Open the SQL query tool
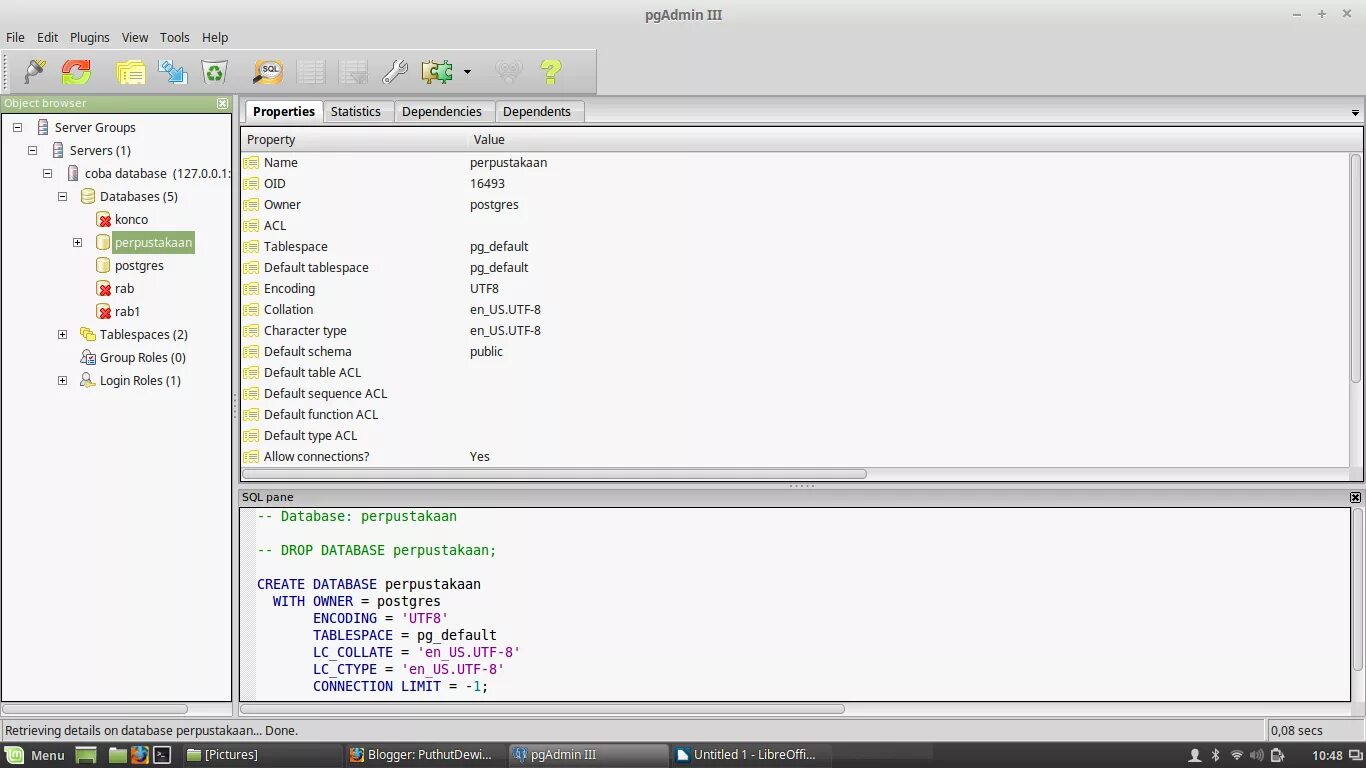Image resolution: width=1366 pixels, height=768 pixels. coord(267,71)
